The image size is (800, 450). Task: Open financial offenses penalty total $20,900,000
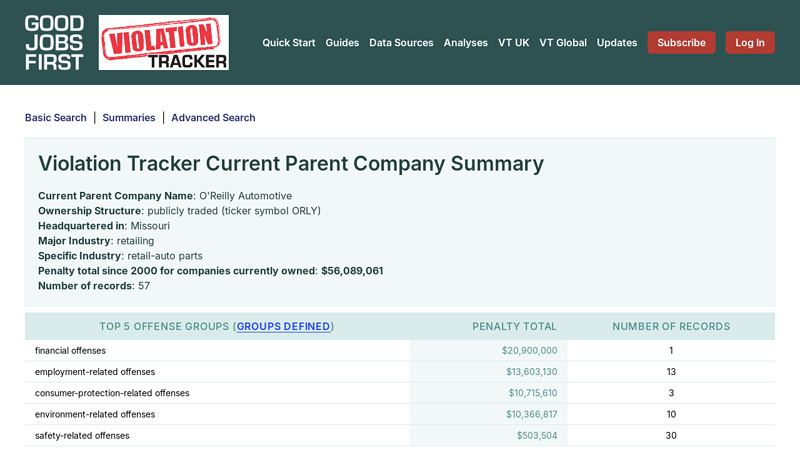tap(529, 351)
